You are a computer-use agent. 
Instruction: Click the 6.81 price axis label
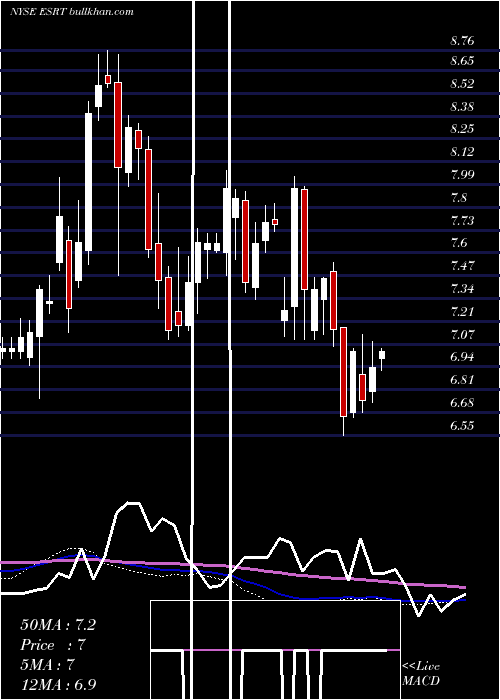pyautogui.click(x=462, y=379)
